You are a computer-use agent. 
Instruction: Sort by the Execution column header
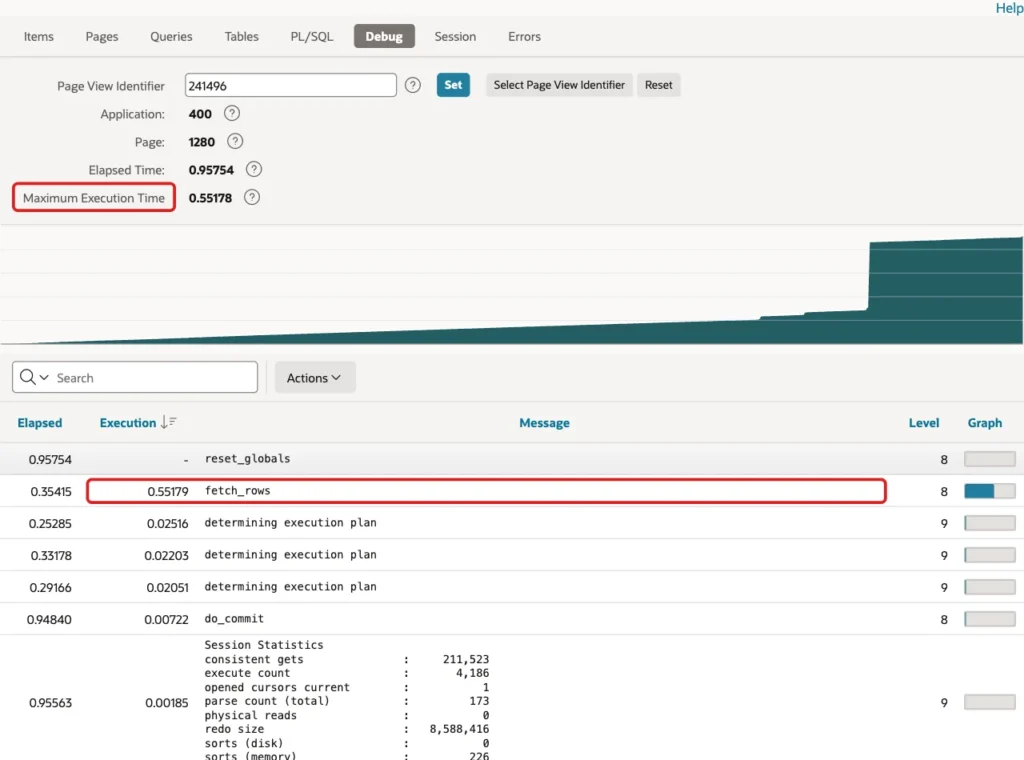(128, 422)
